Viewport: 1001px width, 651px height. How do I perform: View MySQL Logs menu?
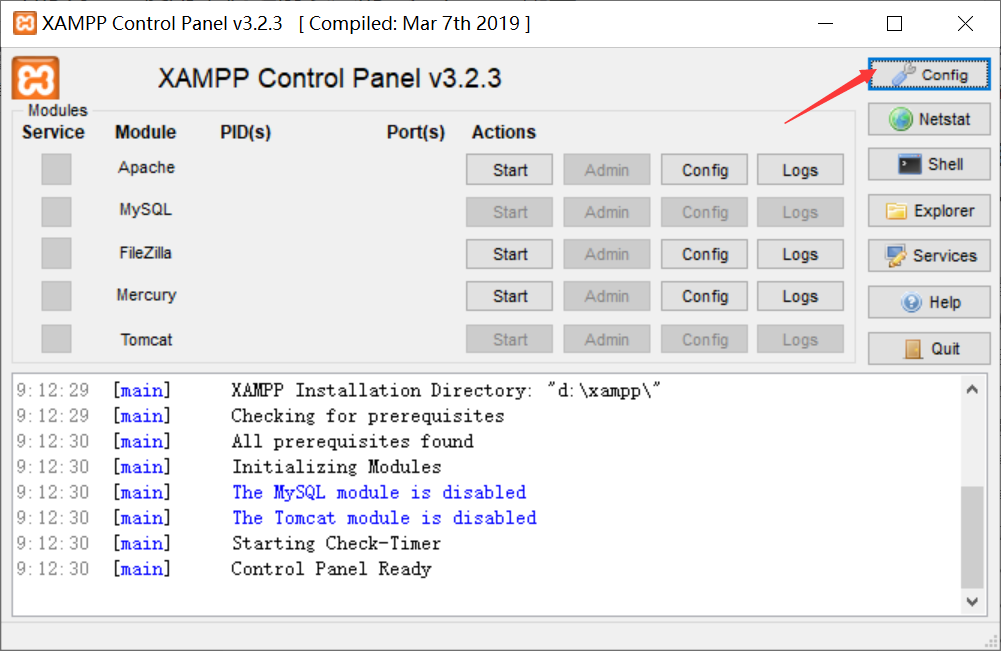coord(801,212)
